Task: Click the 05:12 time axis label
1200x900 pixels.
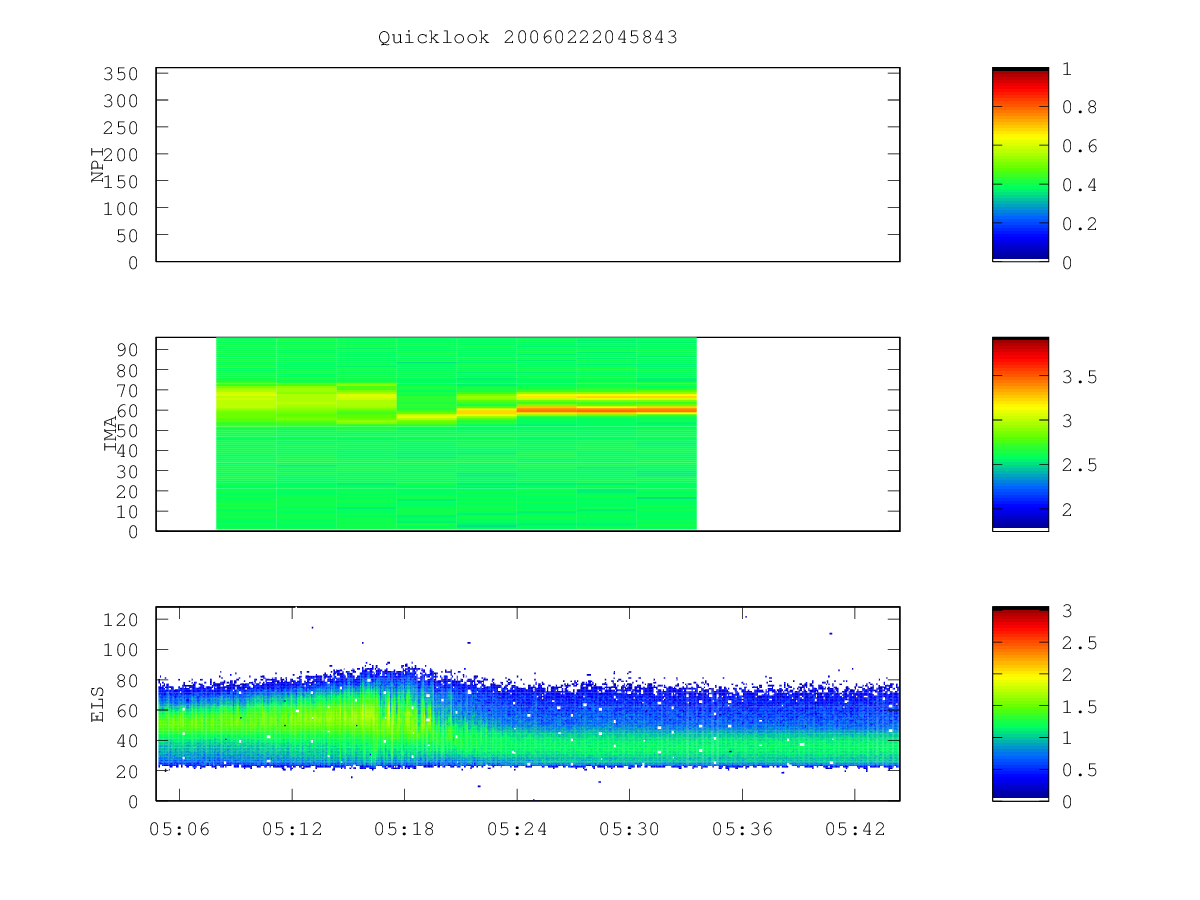Action: [292, 828]
